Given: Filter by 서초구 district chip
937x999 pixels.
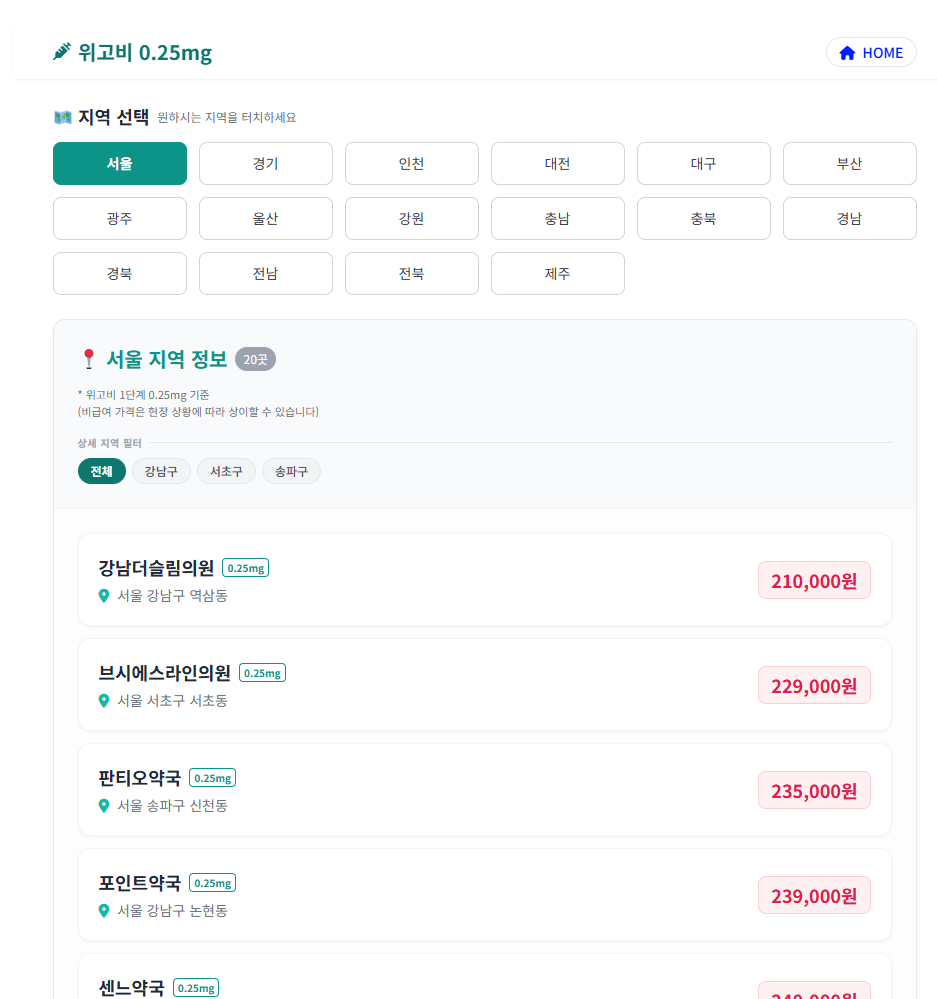Looking at the screenshot, I should [x=226, y=471].
